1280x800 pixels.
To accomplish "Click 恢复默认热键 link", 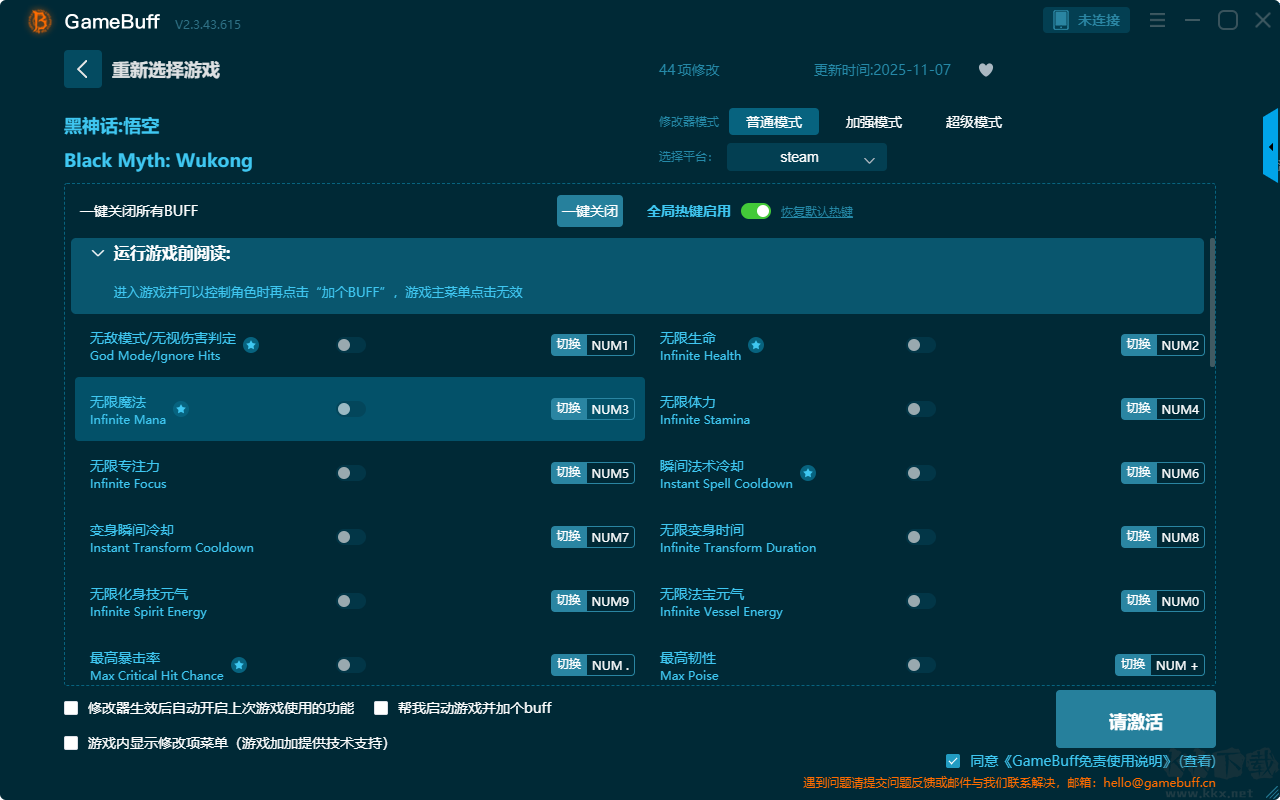I will pyautogui.click(x=817, y=212).
